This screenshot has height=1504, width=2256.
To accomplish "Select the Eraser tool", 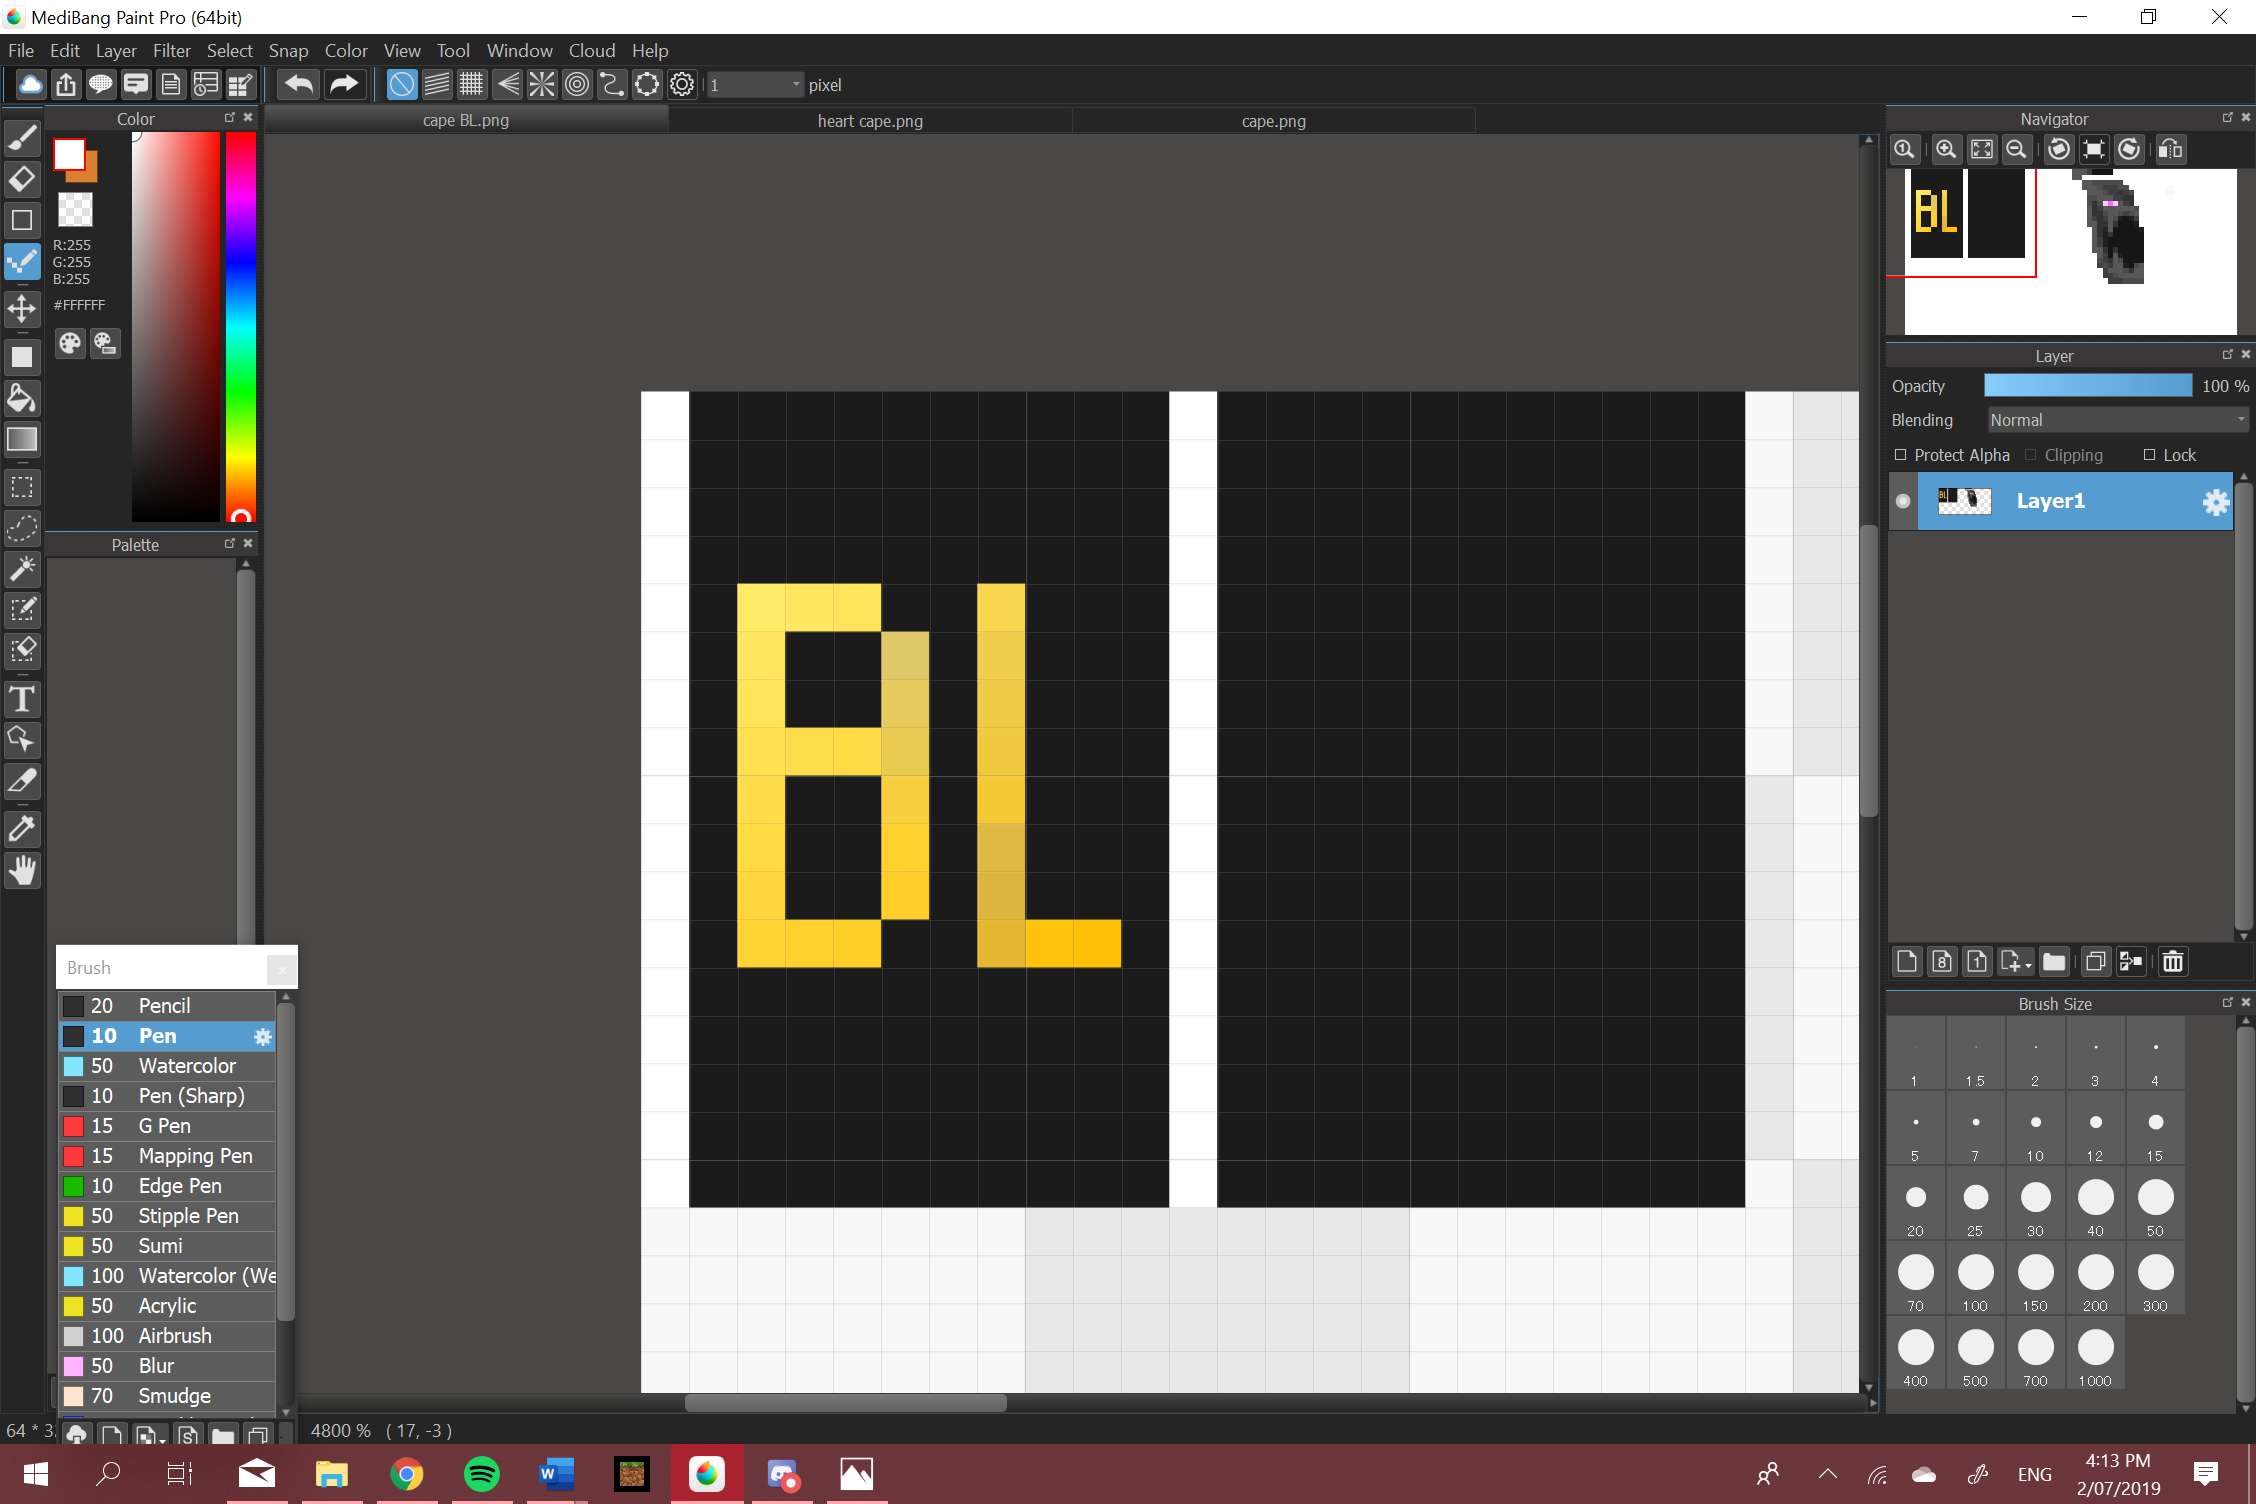I will coord(22,179).
